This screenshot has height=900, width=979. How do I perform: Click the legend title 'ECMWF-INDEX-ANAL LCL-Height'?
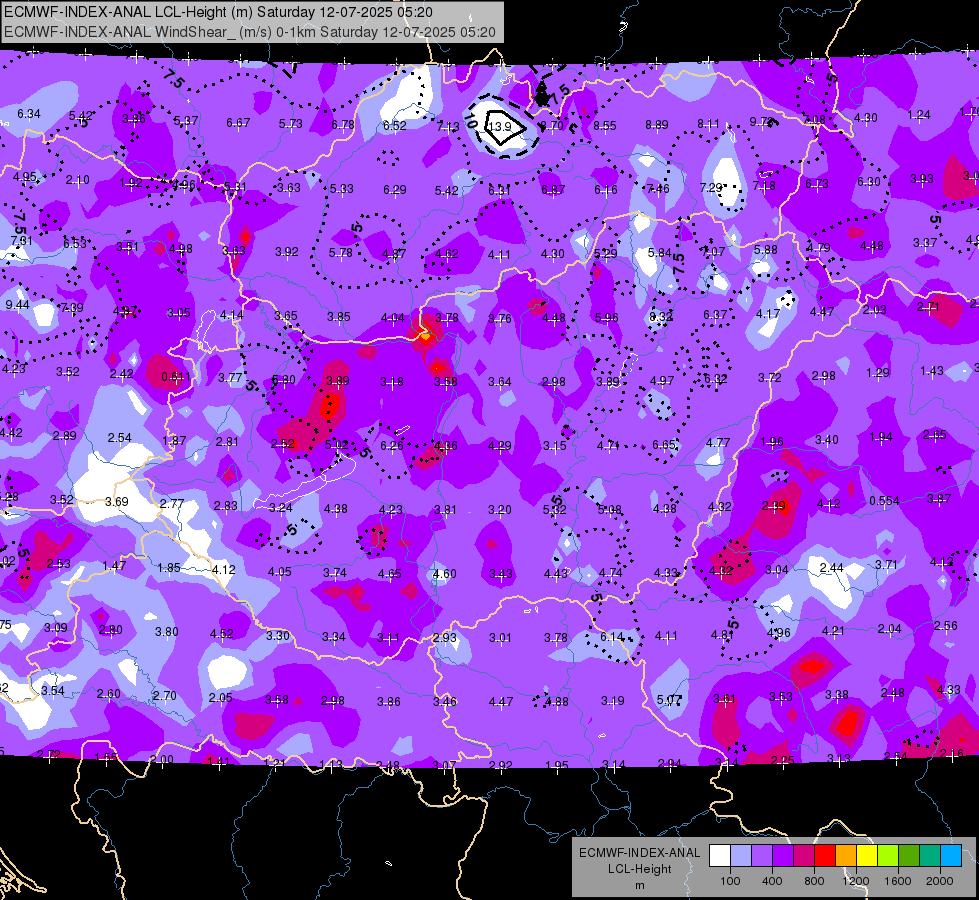639,861
